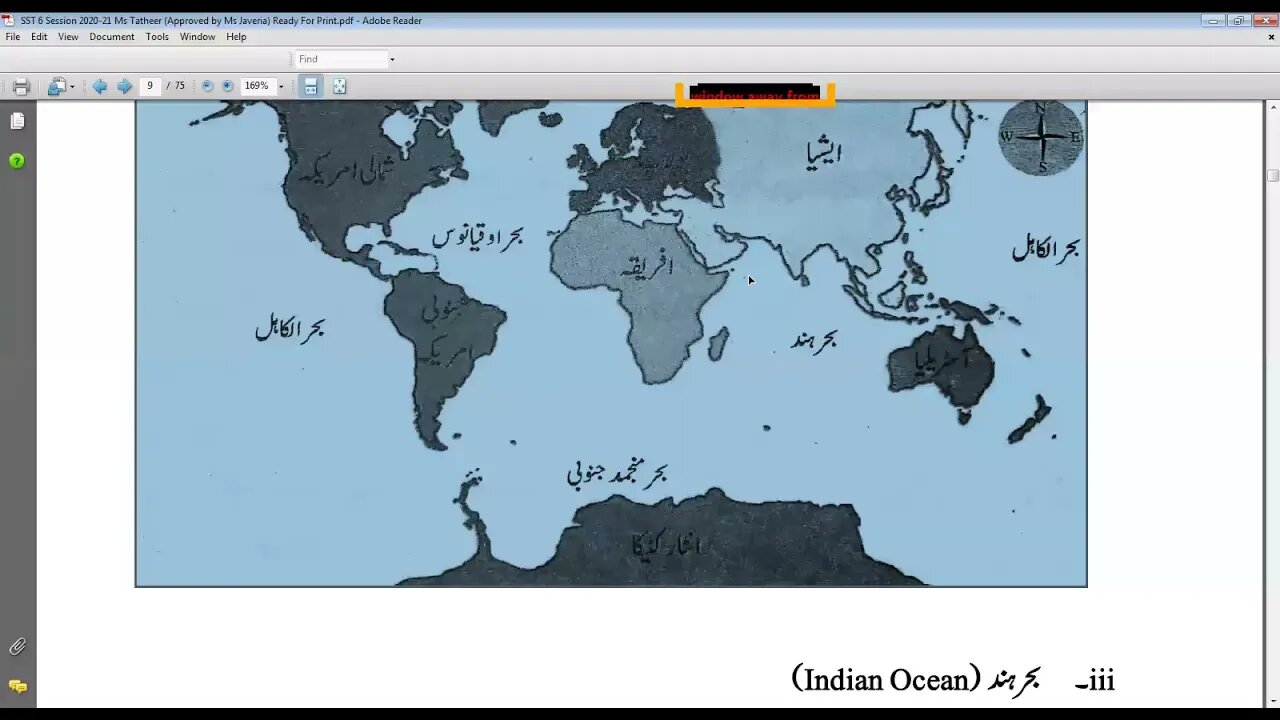Click the green help question mark icon
This screenshot has height=720, width=1280.
[x=17, y=161]
